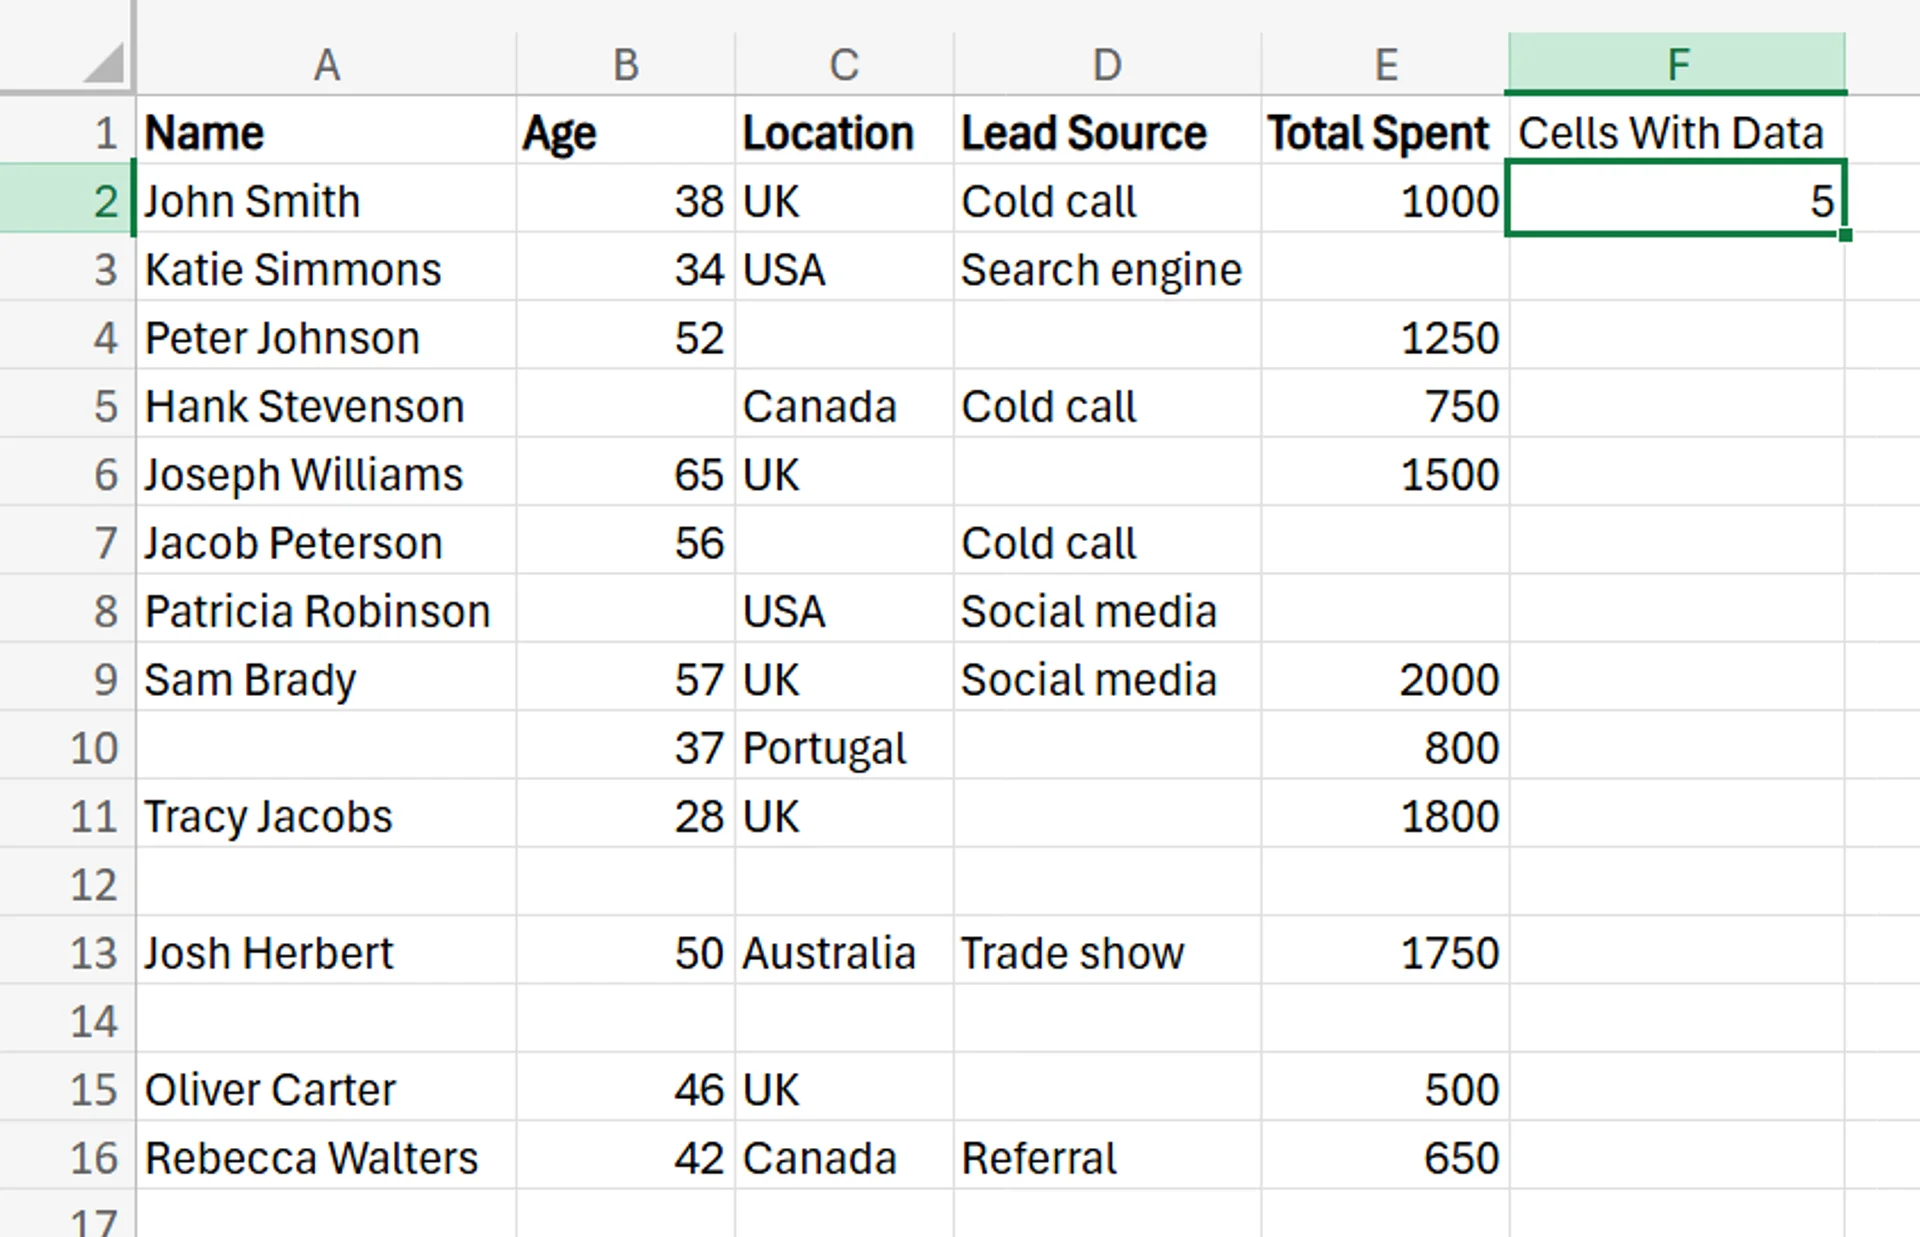Select the active cell showing 5
Screen dimensions: 1920x1237
[1677, 199]
